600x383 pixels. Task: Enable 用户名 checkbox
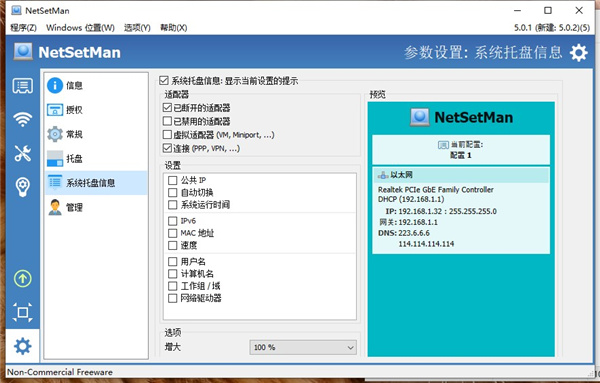coord(173,262)
